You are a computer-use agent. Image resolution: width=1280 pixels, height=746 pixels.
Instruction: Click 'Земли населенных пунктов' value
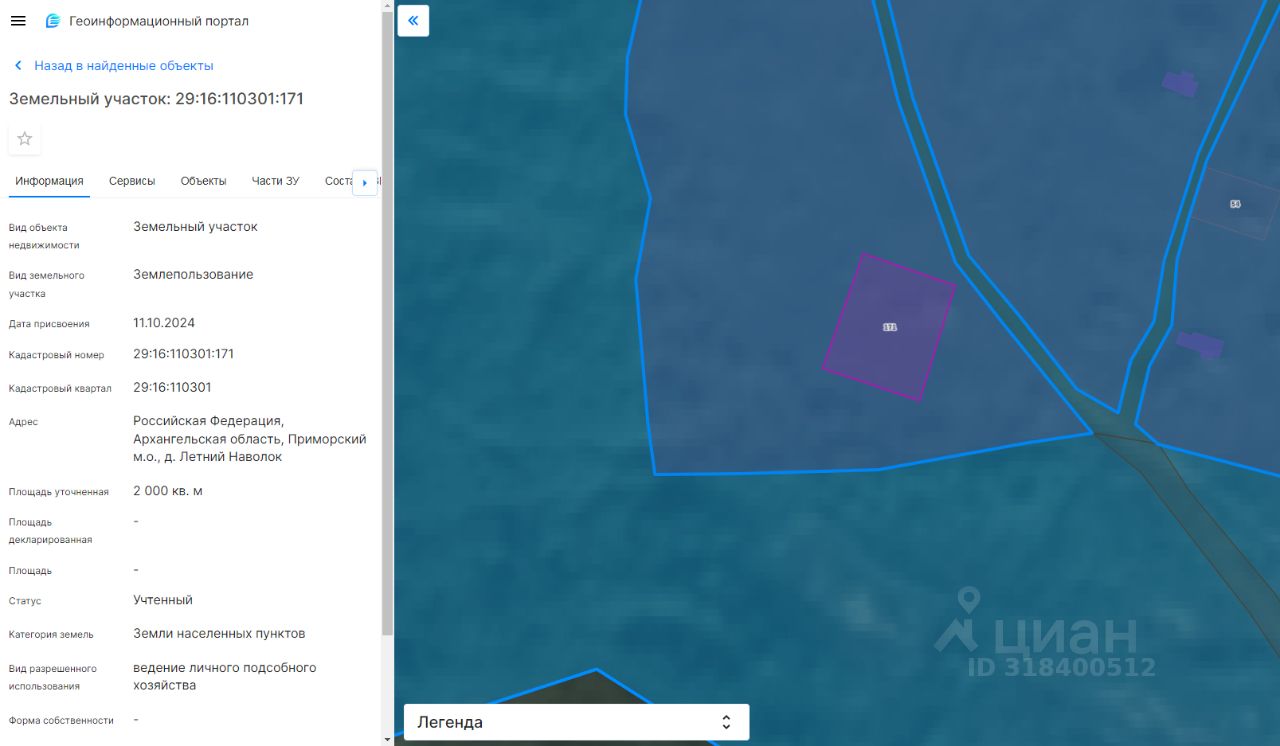(219, 634)
